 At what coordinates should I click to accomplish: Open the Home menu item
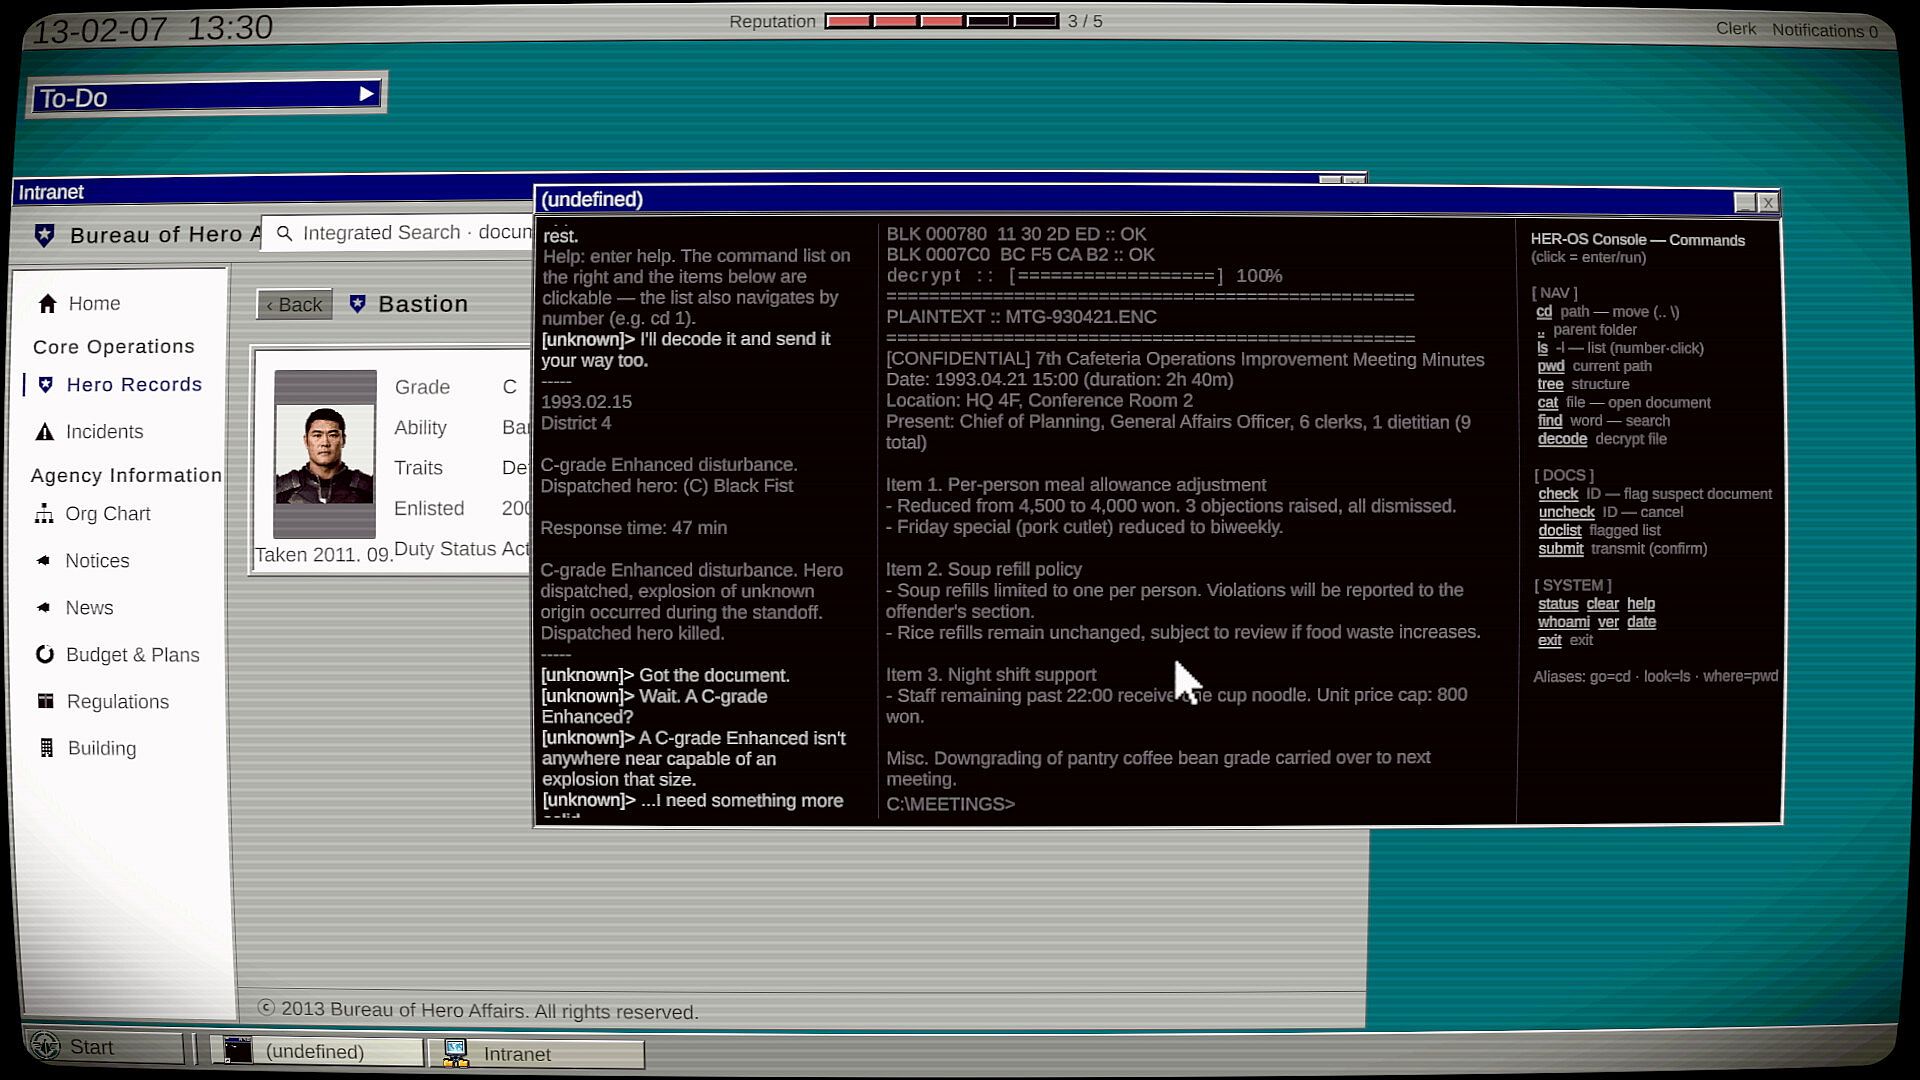point(94,303)
